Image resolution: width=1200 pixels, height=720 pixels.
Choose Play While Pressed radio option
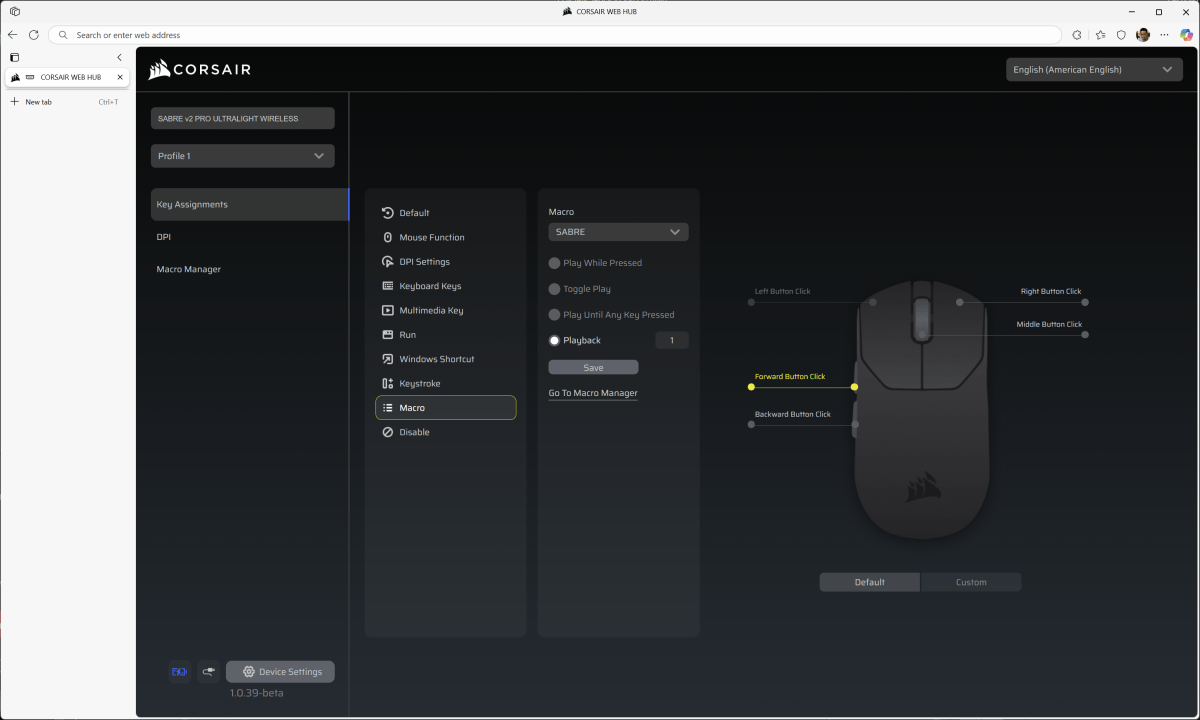pyautogui.click(x=555, y=263)
